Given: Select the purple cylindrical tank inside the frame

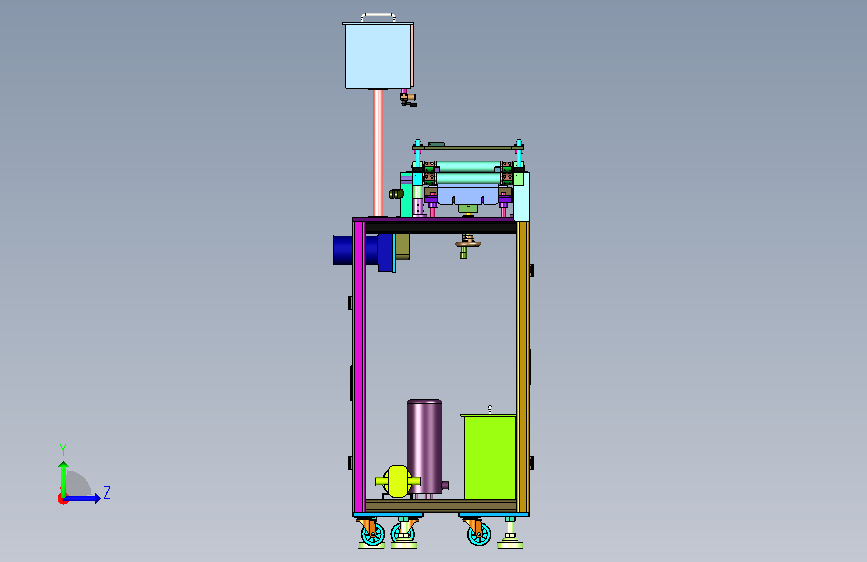Looking at the screenshot, I should [x=424, y=448].
